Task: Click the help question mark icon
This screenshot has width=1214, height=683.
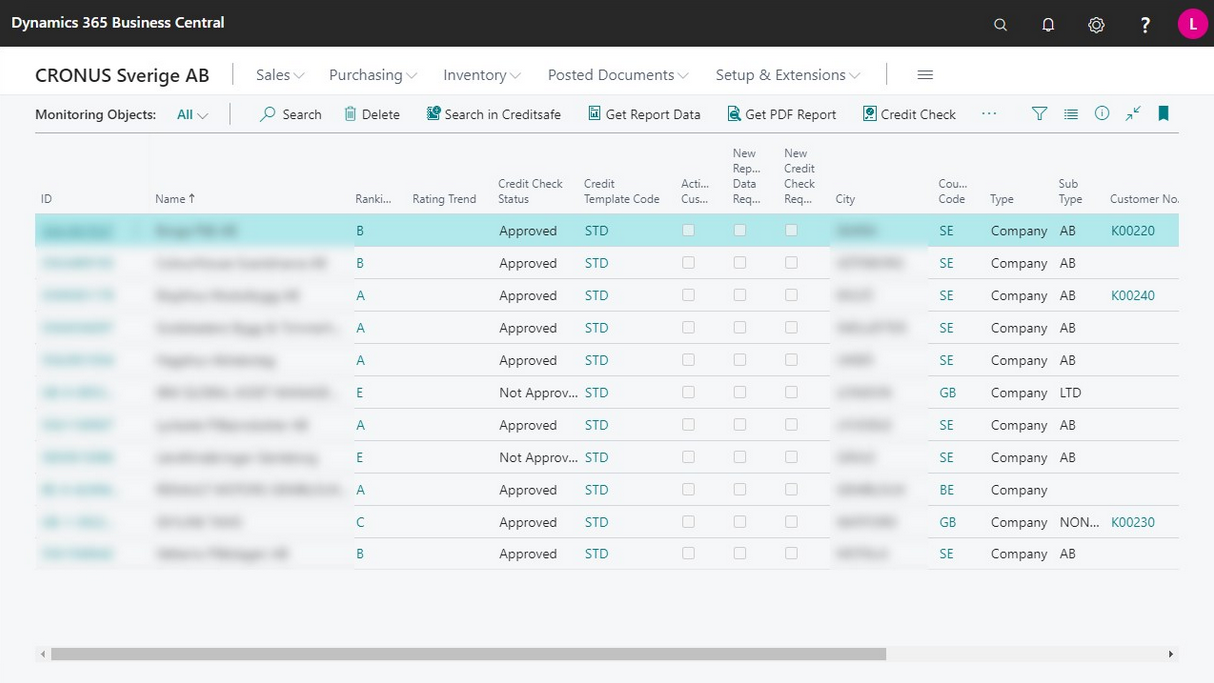Action: tap(1145, 24)
